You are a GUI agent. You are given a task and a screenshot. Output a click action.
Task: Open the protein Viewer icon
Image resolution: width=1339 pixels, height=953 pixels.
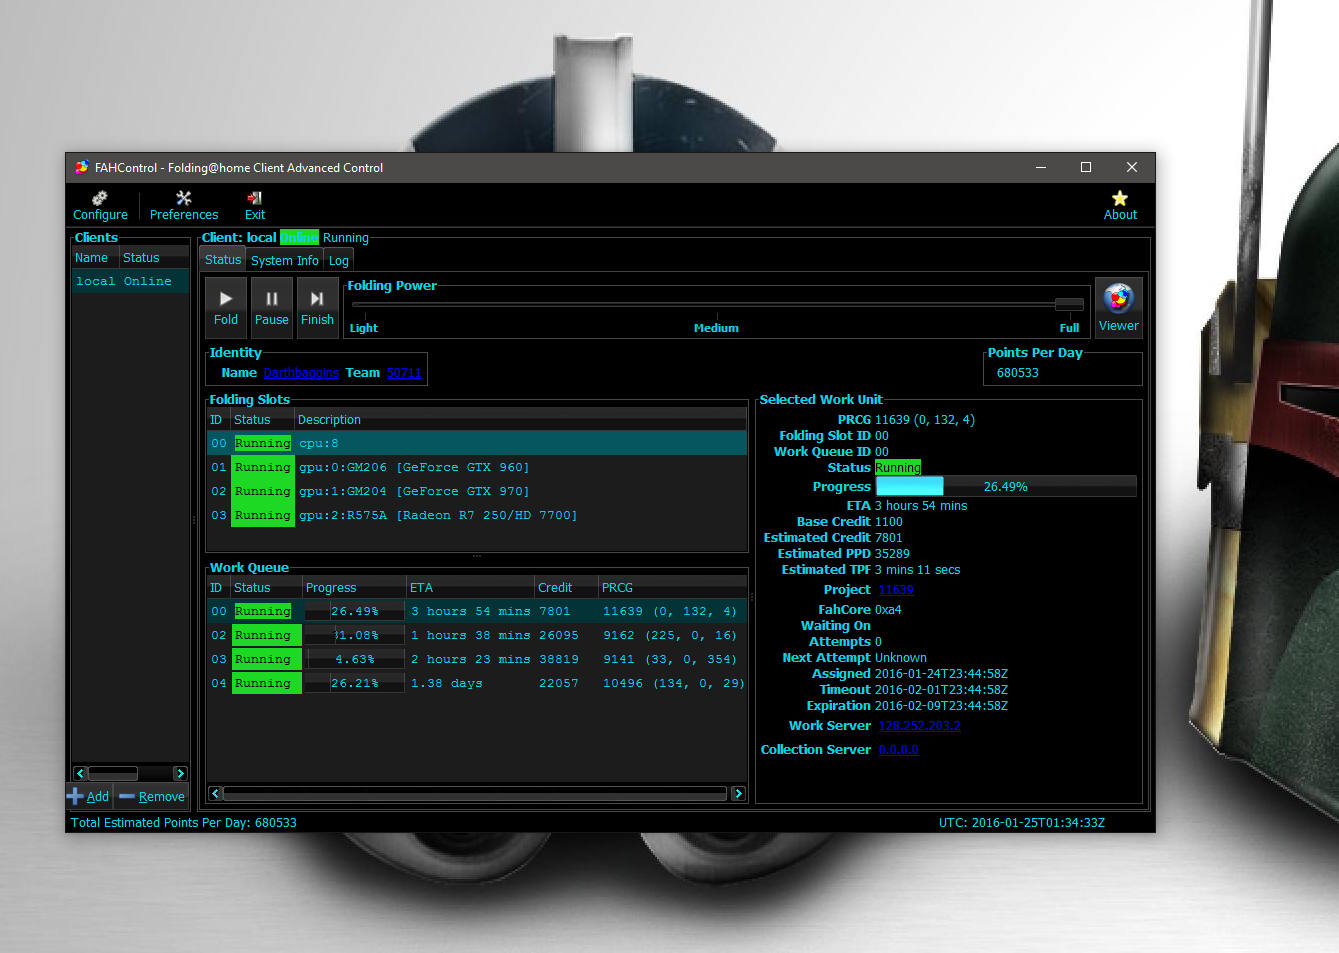click(x=1118, y=308)
